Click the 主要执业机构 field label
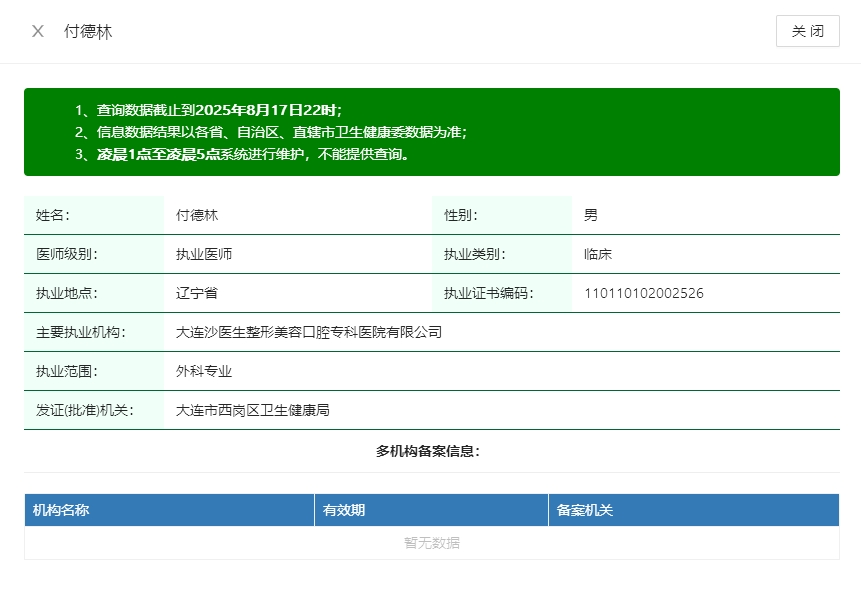Screen dimensions: 861x612 click(81, 332)
